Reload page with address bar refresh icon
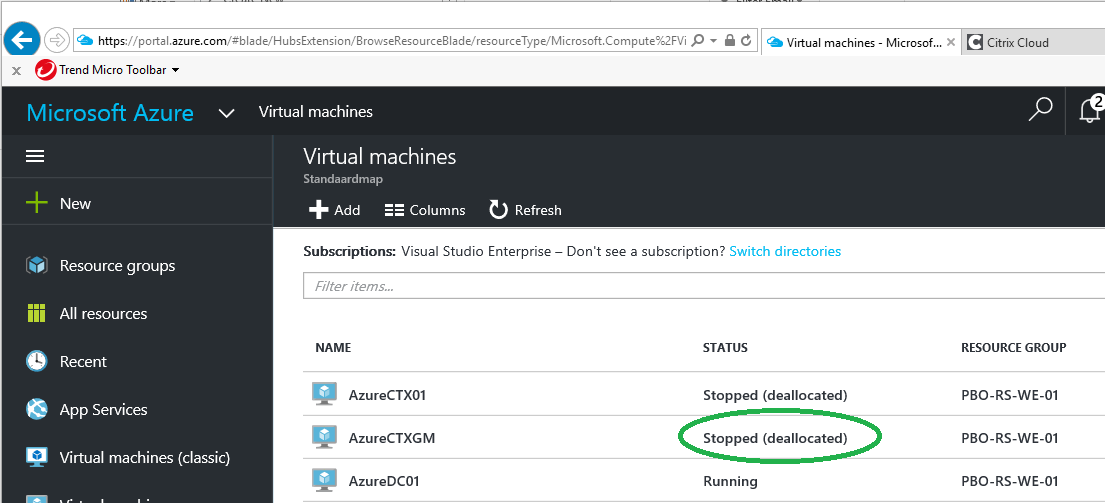This screenshot has width=1105, height=503. click(x=746, y=41)
